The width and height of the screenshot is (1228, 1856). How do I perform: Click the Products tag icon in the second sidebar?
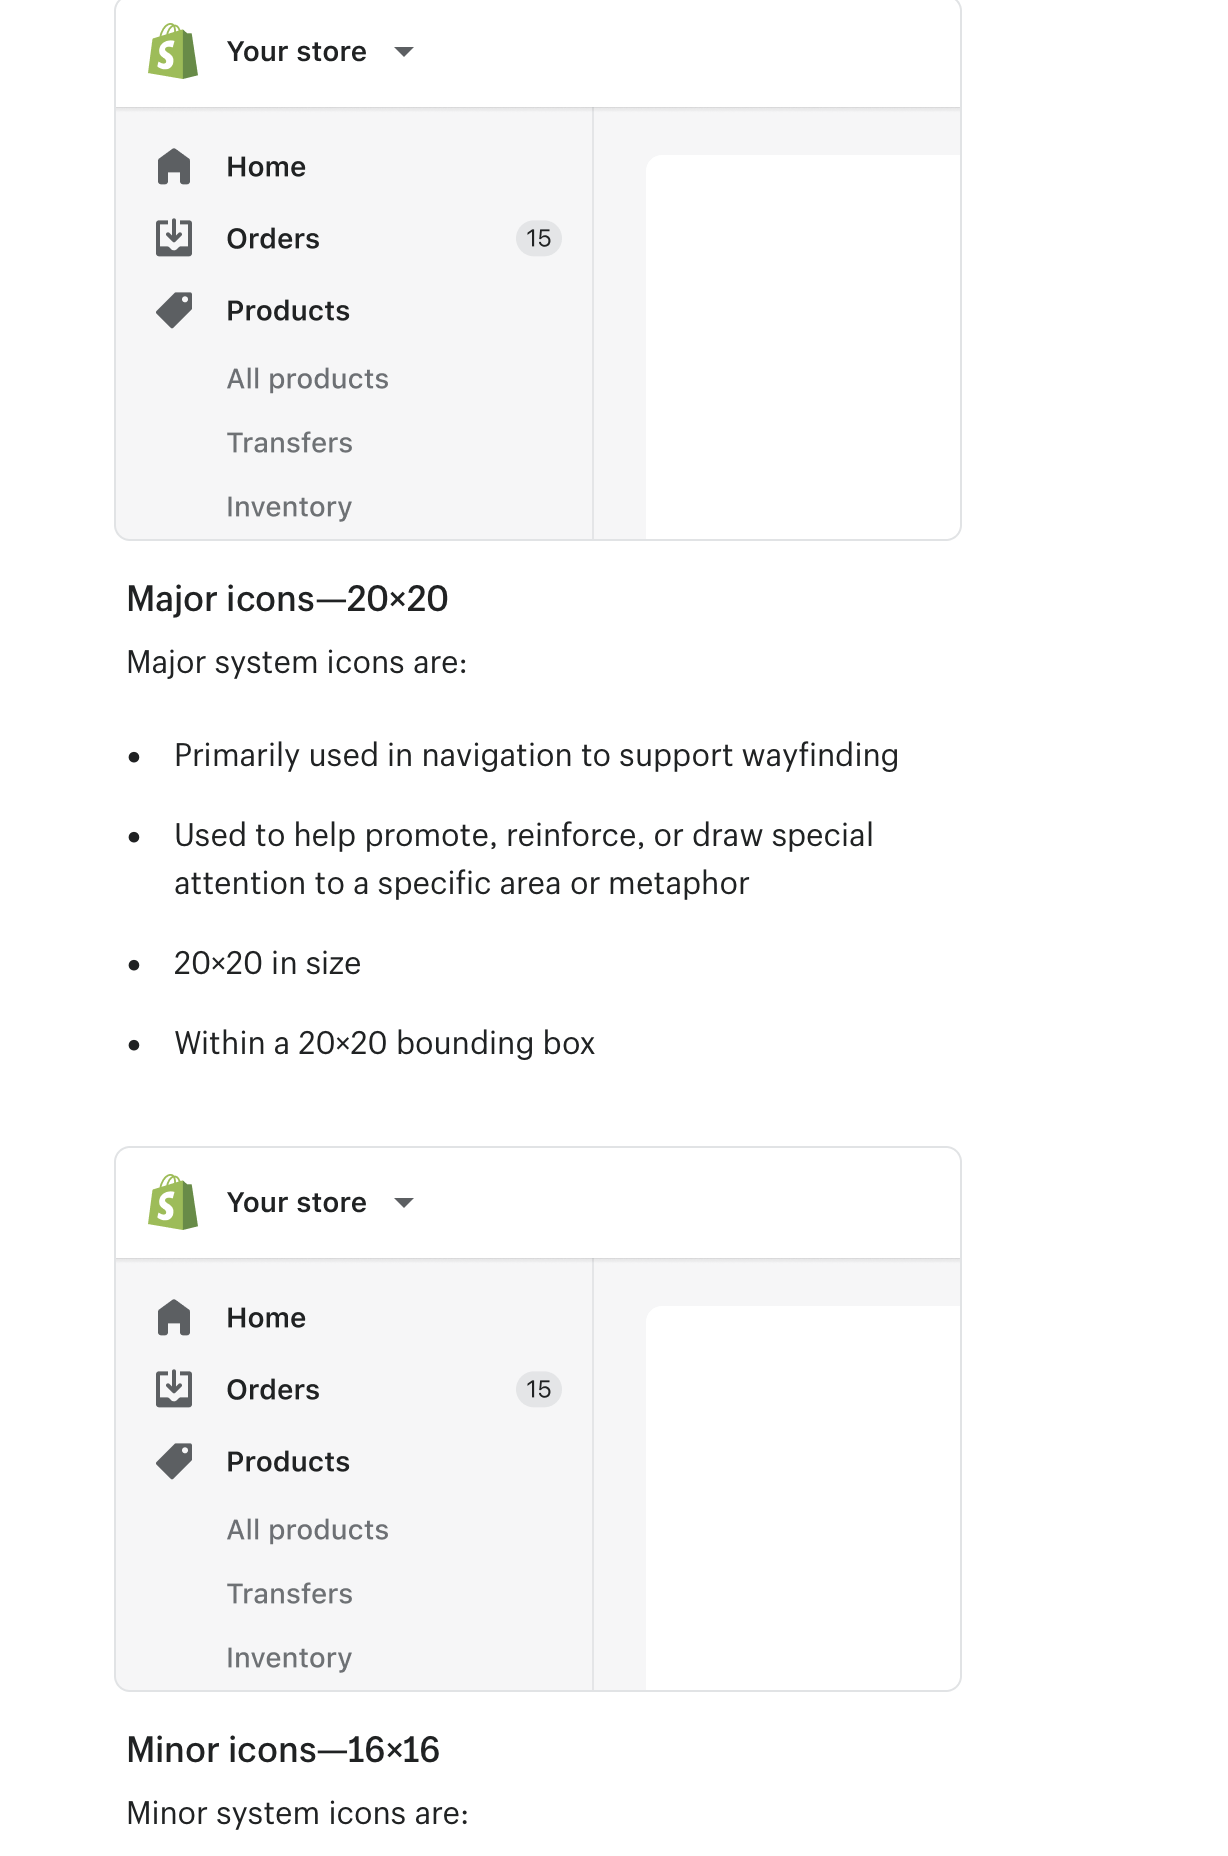(x=172, y=1461)
